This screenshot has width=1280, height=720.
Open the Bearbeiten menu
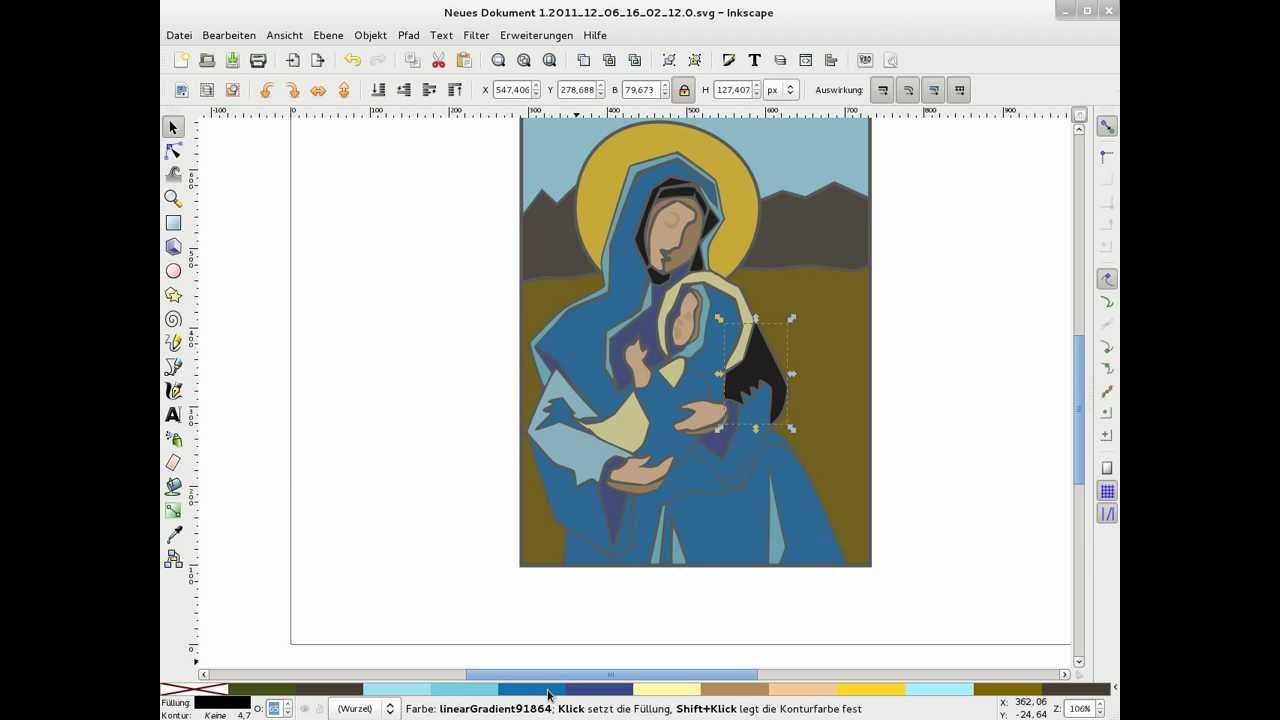pyautogui.click(x=229, y=35)
